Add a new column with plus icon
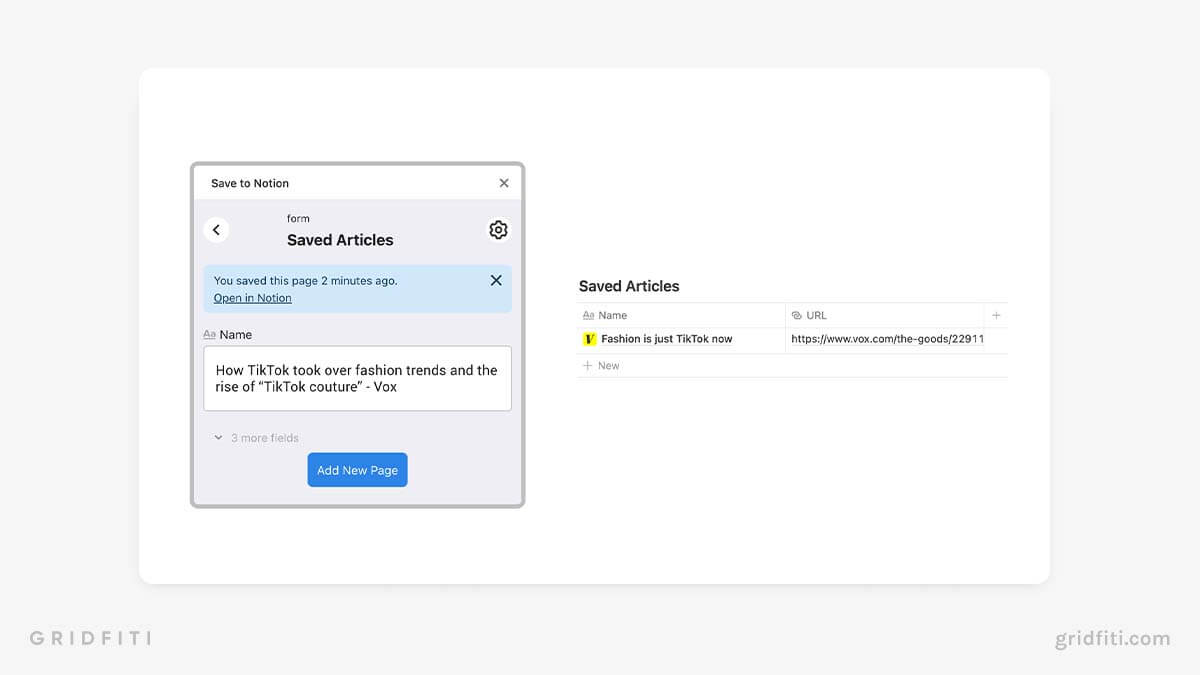 pyautogui.click(x=996, y=315)
